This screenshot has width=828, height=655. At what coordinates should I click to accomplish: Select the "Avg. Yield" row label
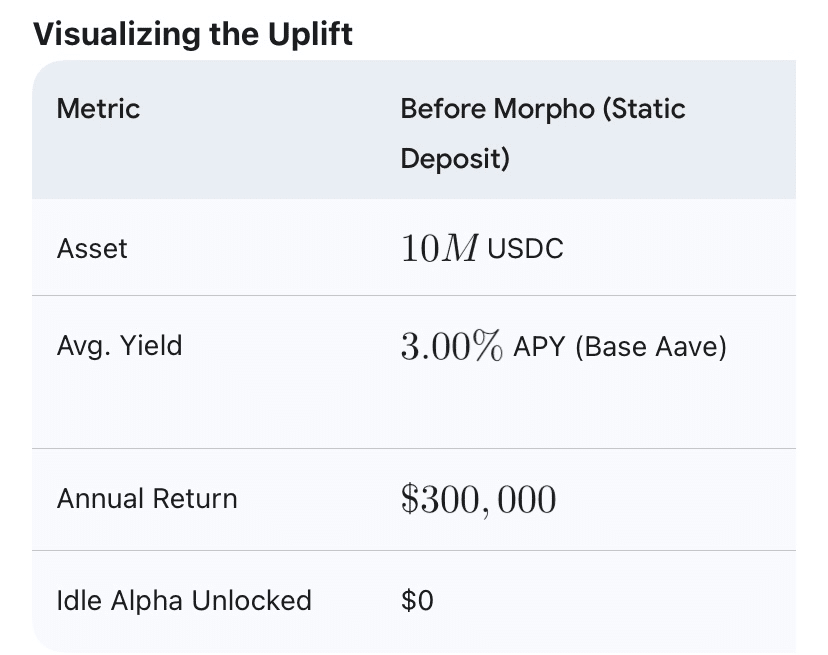120,346
